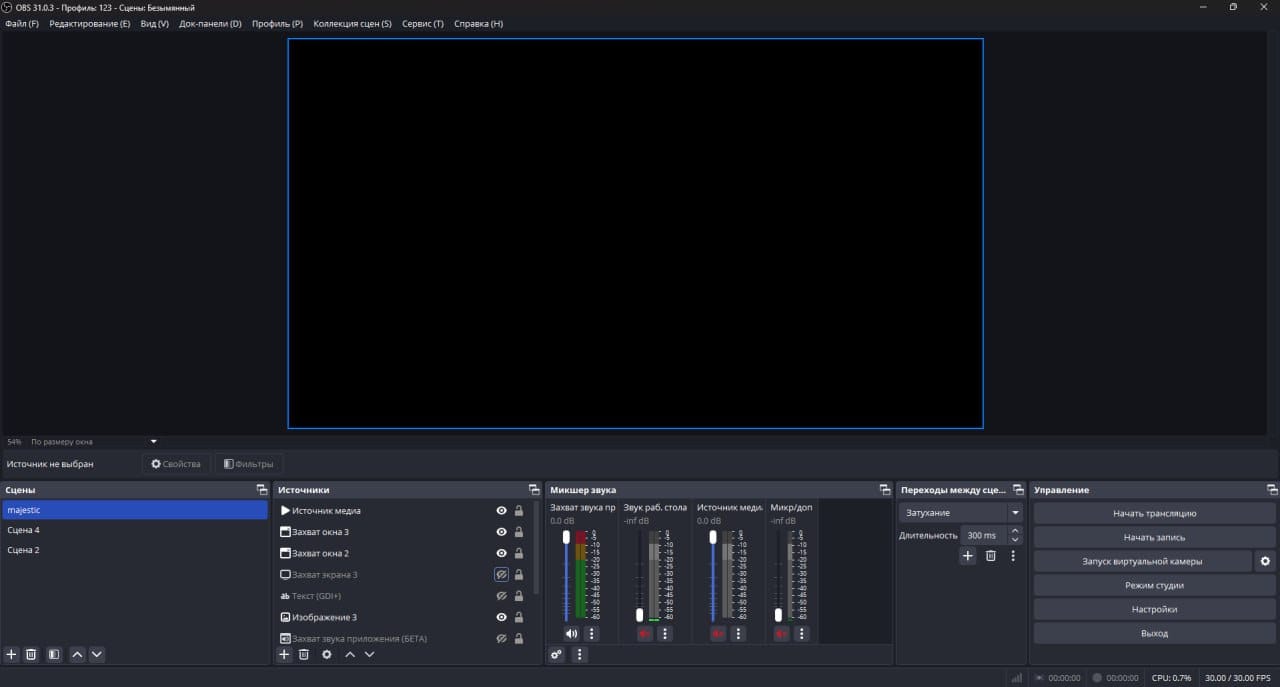Open transition properties three dots

click(x=1013, y=556)
